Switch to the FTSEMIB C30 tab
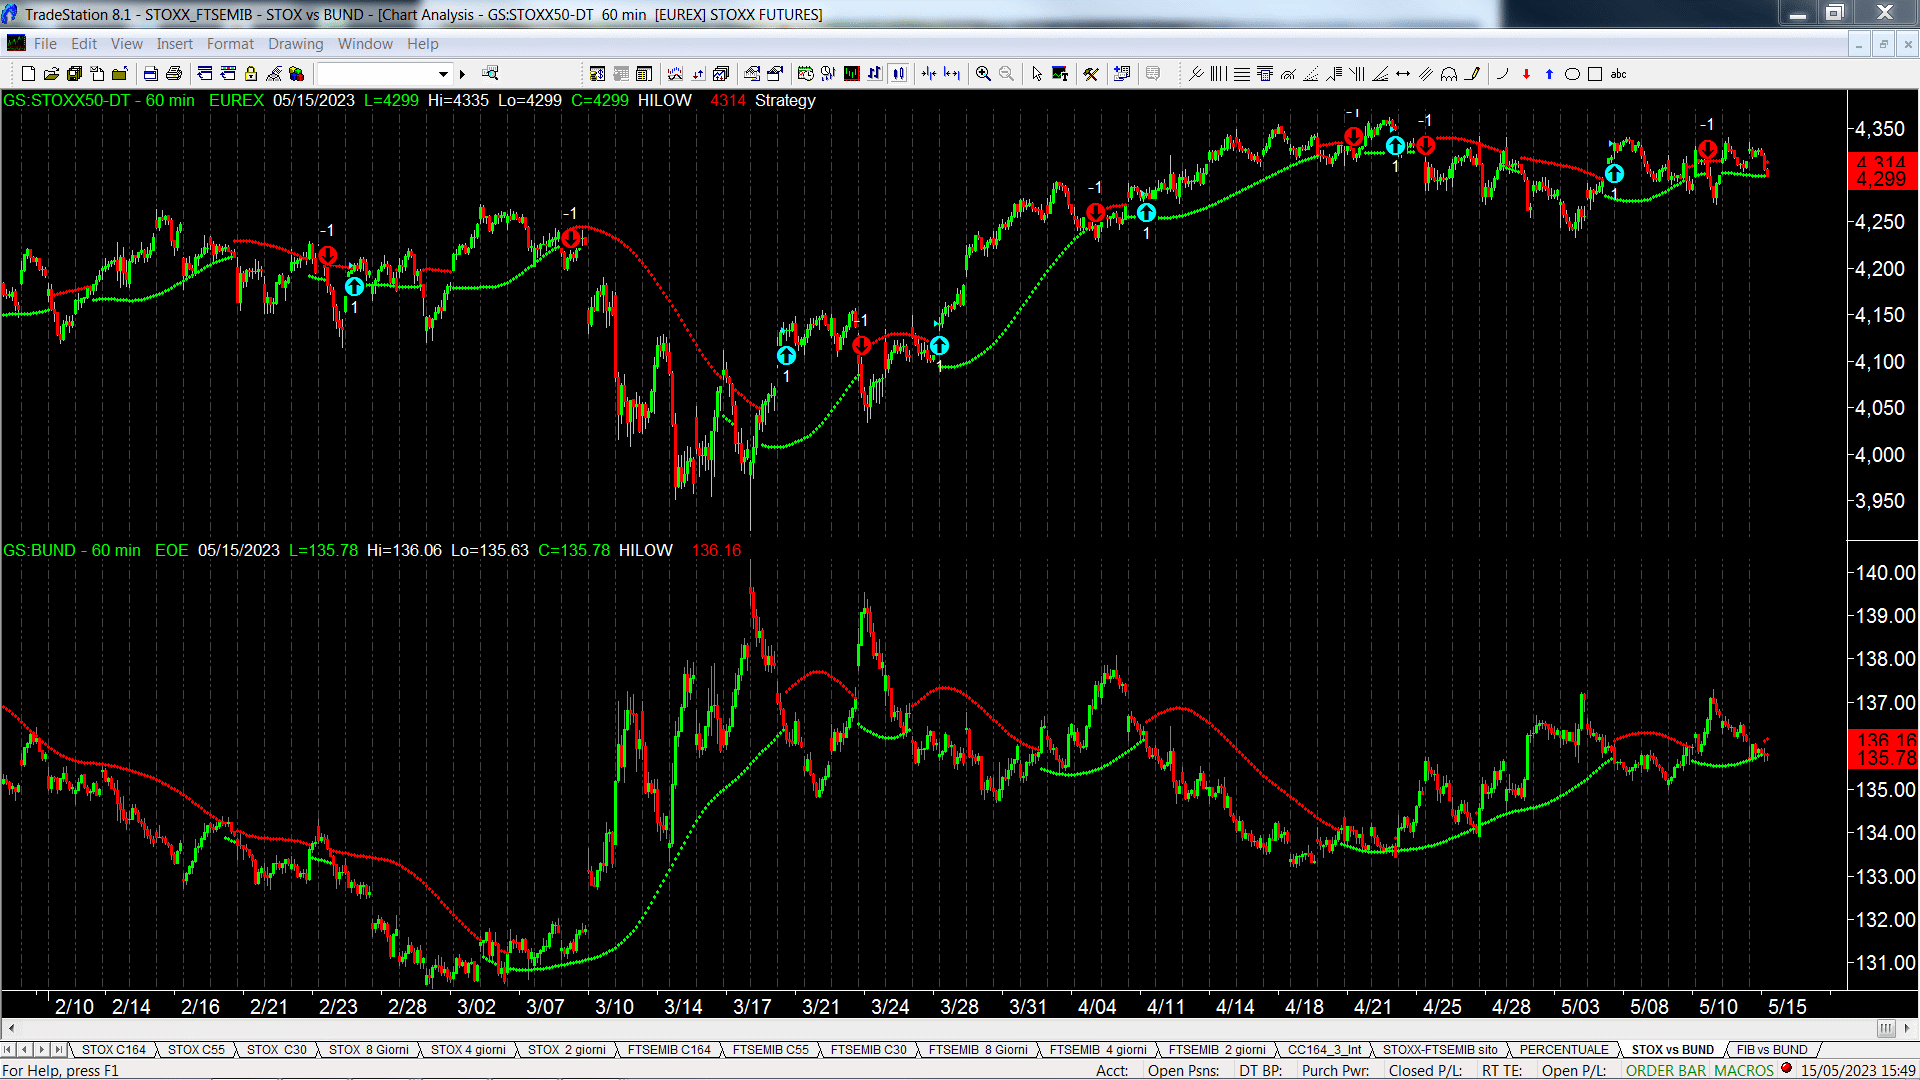 tap(869, 1050)
